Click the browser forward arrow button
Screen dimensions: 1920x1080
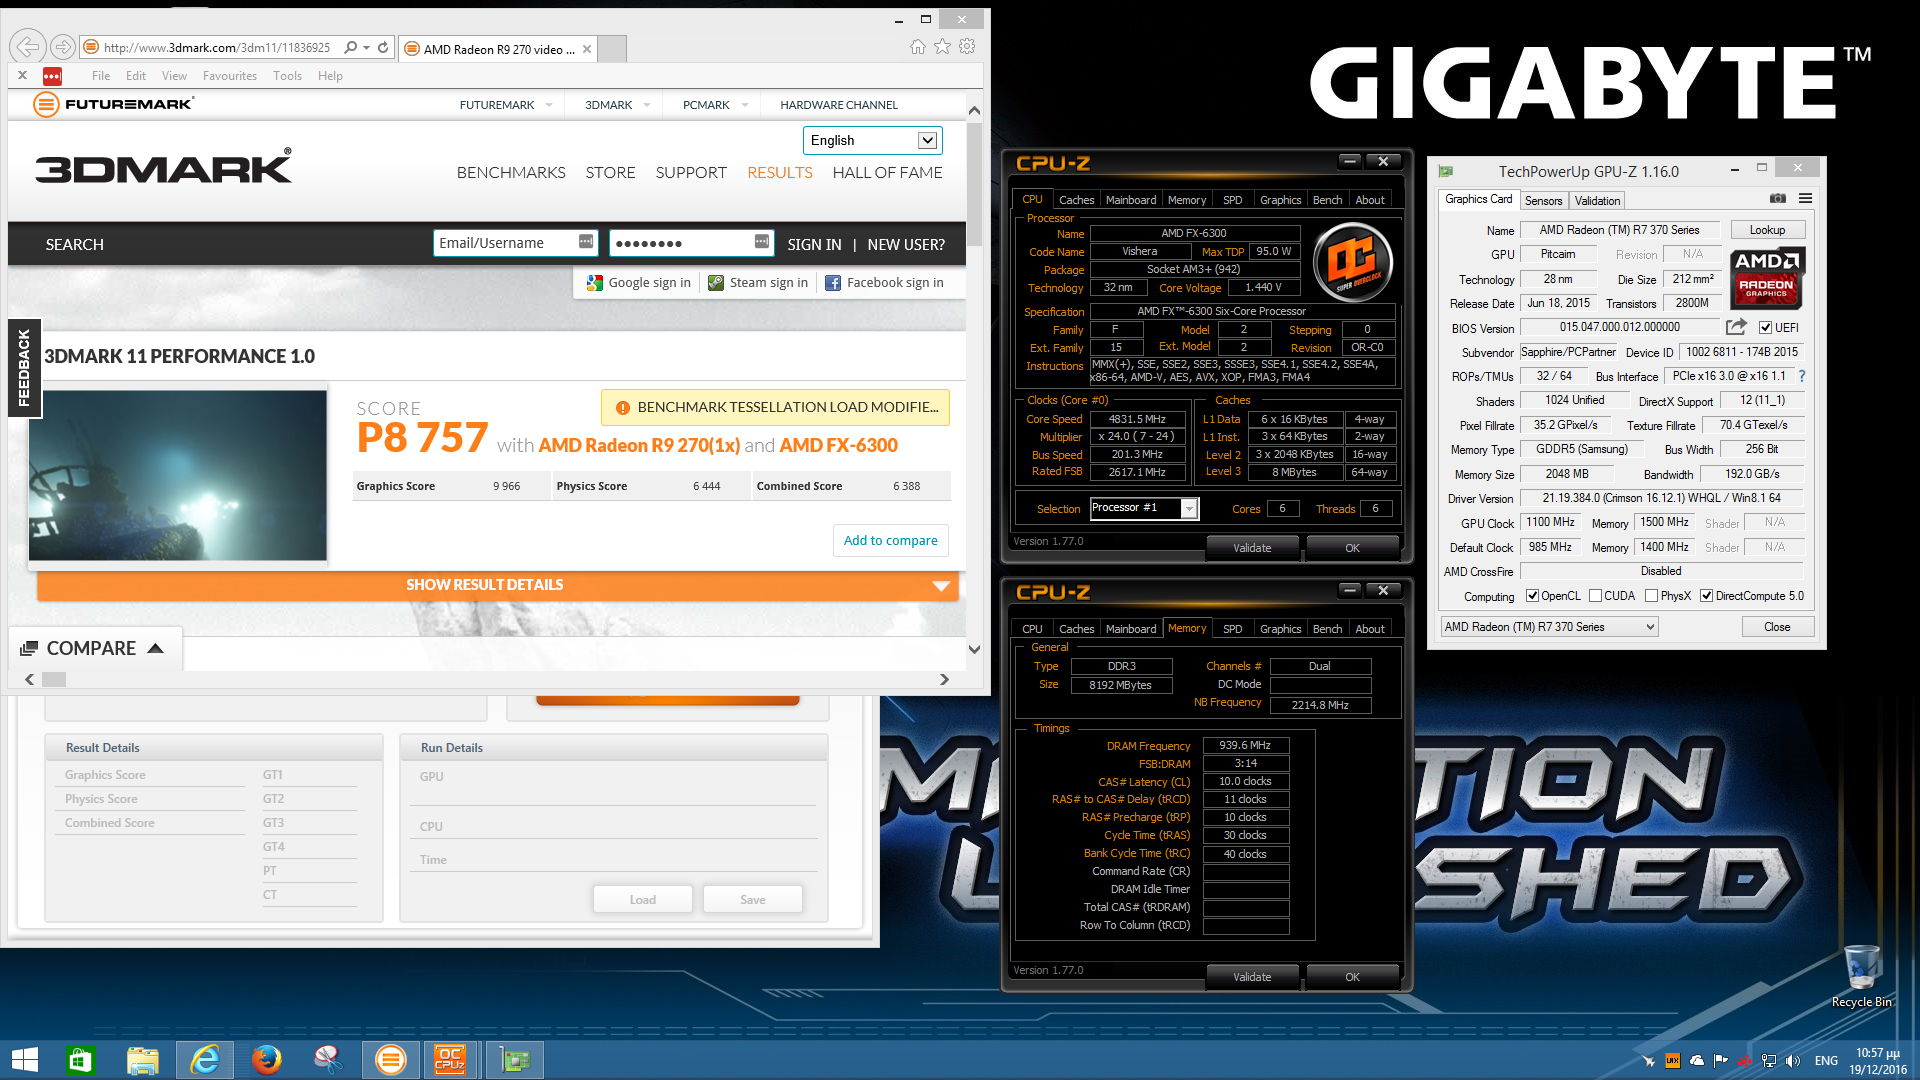tap(63, 47)
